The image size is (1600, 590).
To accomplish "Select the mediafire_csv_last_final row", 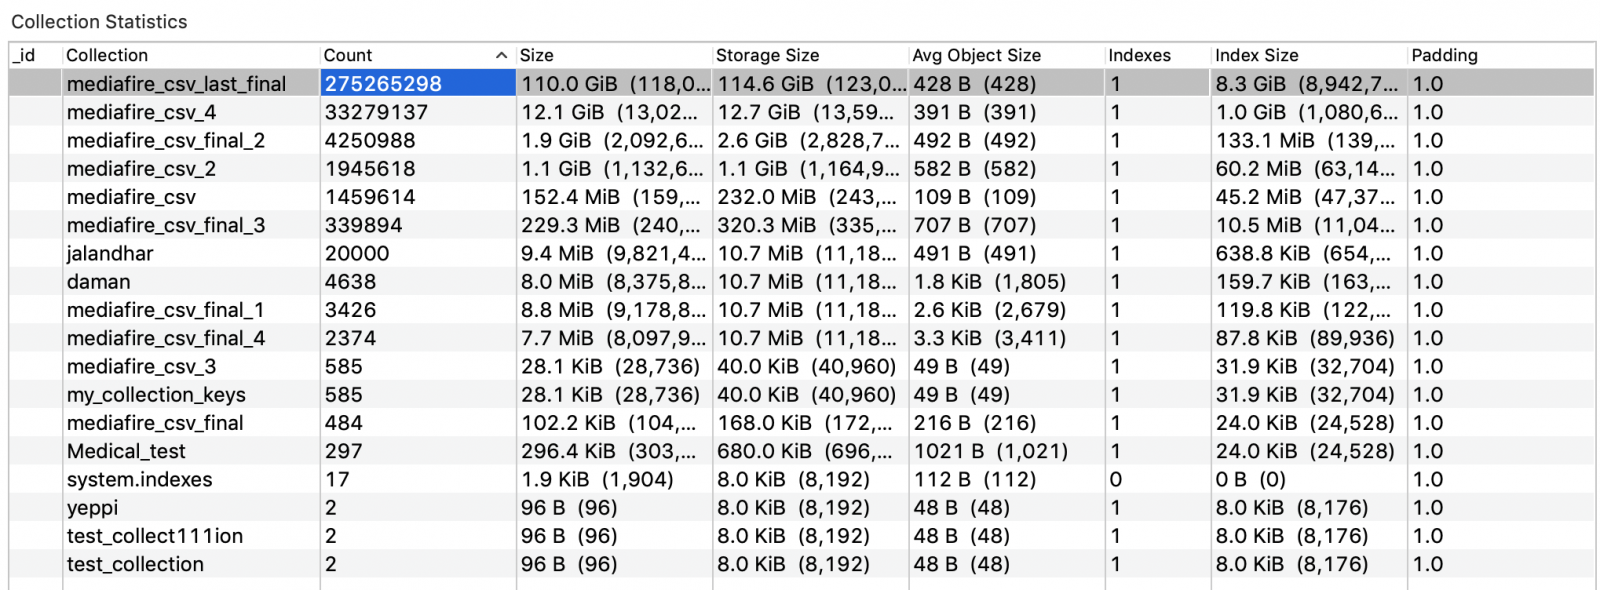I will coord(176,84).
